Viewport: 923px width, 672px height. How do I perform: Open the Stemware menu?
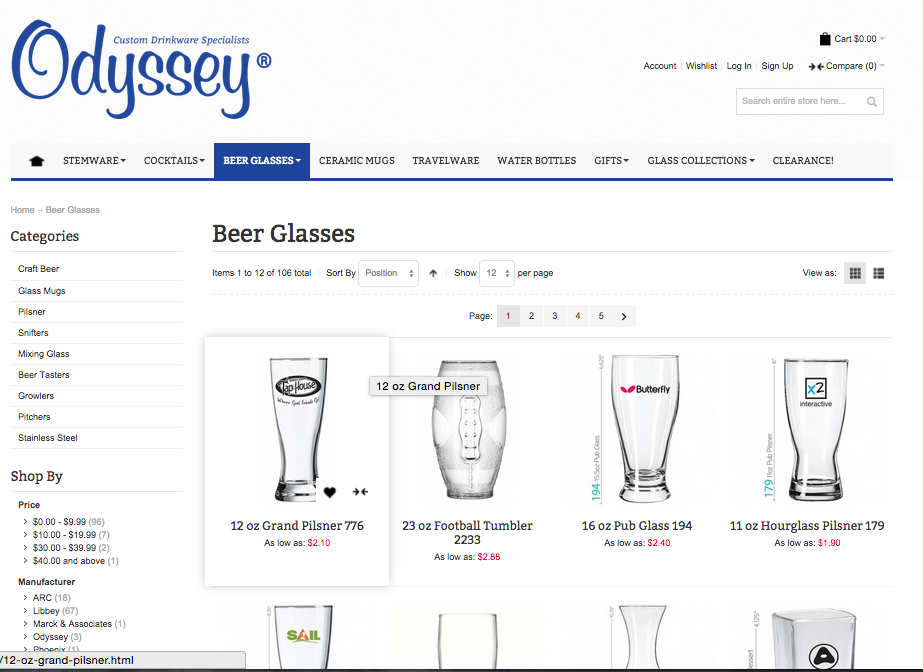pos(94,161)
